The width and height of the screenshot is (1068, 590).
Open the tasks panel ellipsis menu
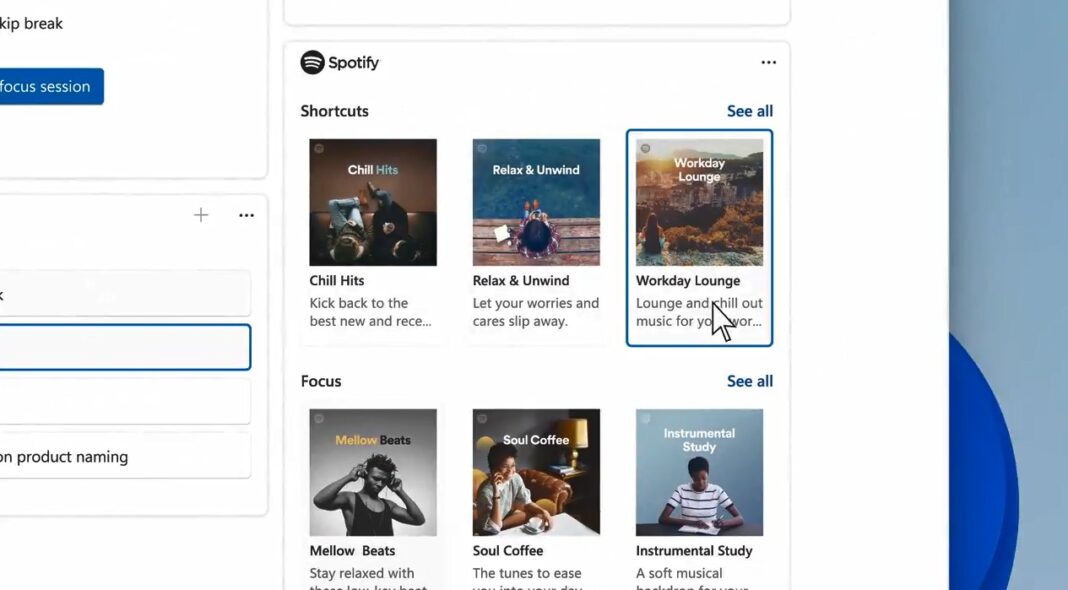point(246,214)
